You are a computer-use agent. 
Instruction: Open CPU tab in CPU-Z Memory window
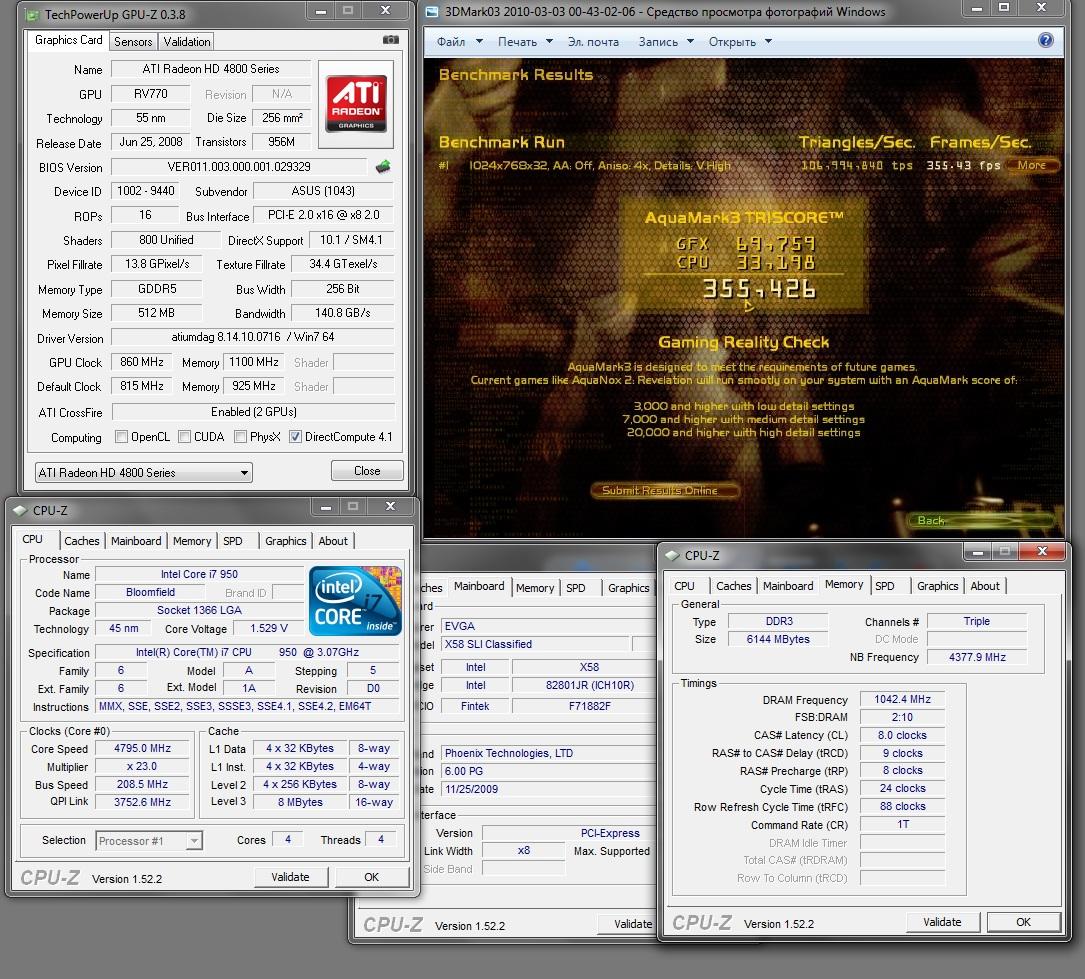(684, 586)
